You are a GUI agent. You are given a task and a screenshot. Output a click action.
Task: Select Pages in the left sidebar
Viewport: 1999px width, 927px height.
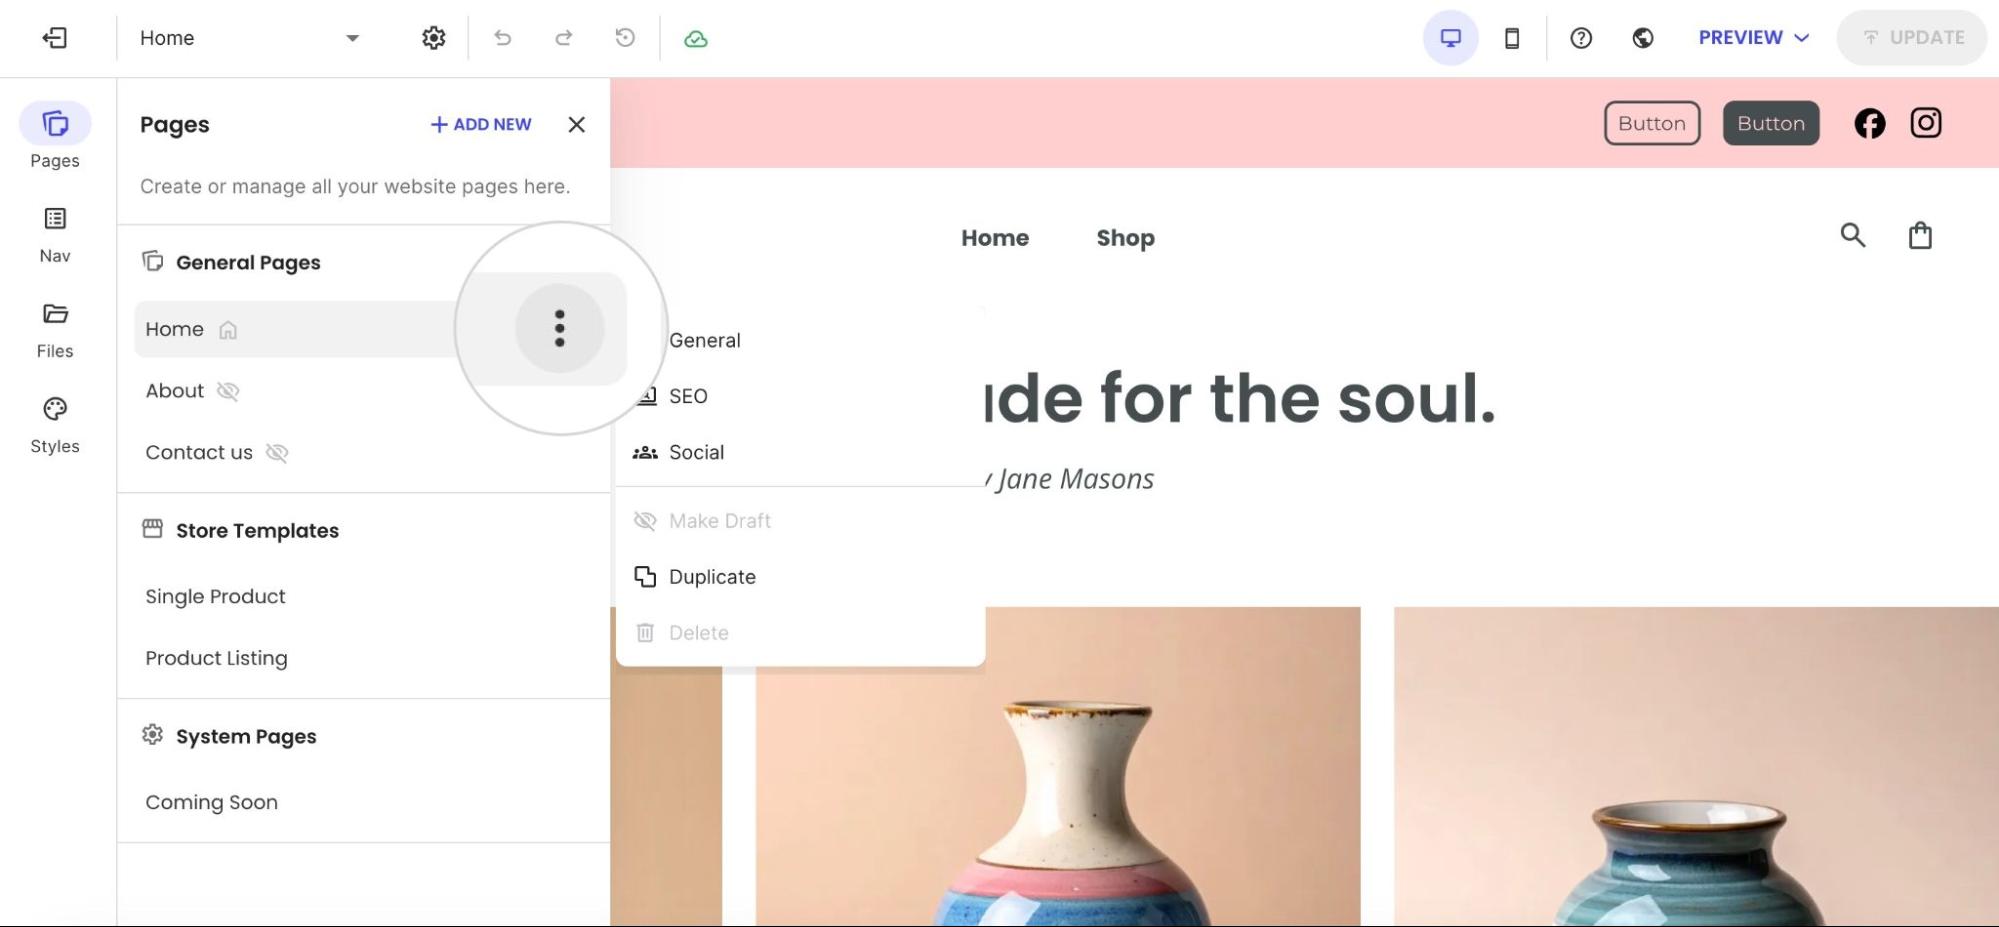tap(55, 136)
